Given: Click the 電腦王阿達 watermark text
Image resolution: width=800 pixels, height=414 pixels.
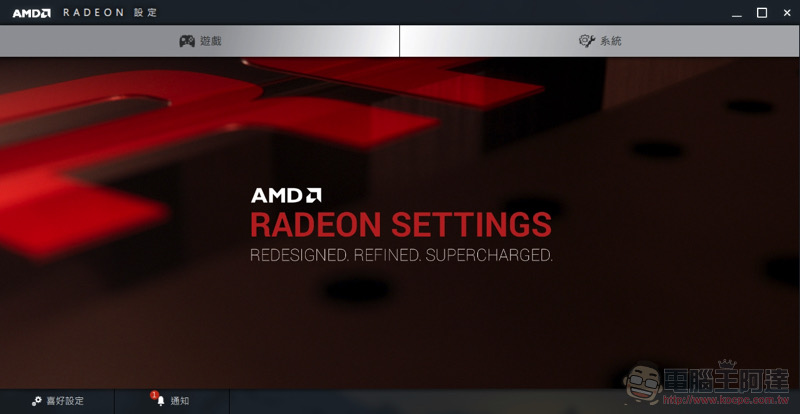Looking at the screenshot, I should [730, 379].
